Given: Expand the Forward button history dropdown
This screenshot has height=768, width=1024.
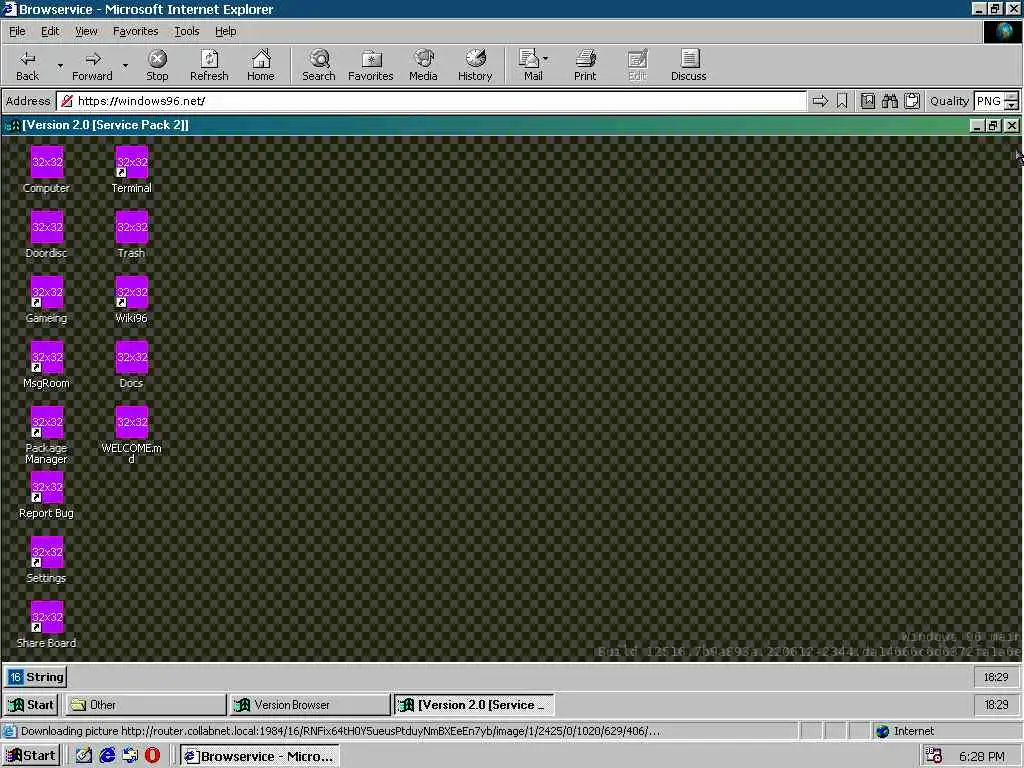Looking at the screenshot, I should pos(125,65).
